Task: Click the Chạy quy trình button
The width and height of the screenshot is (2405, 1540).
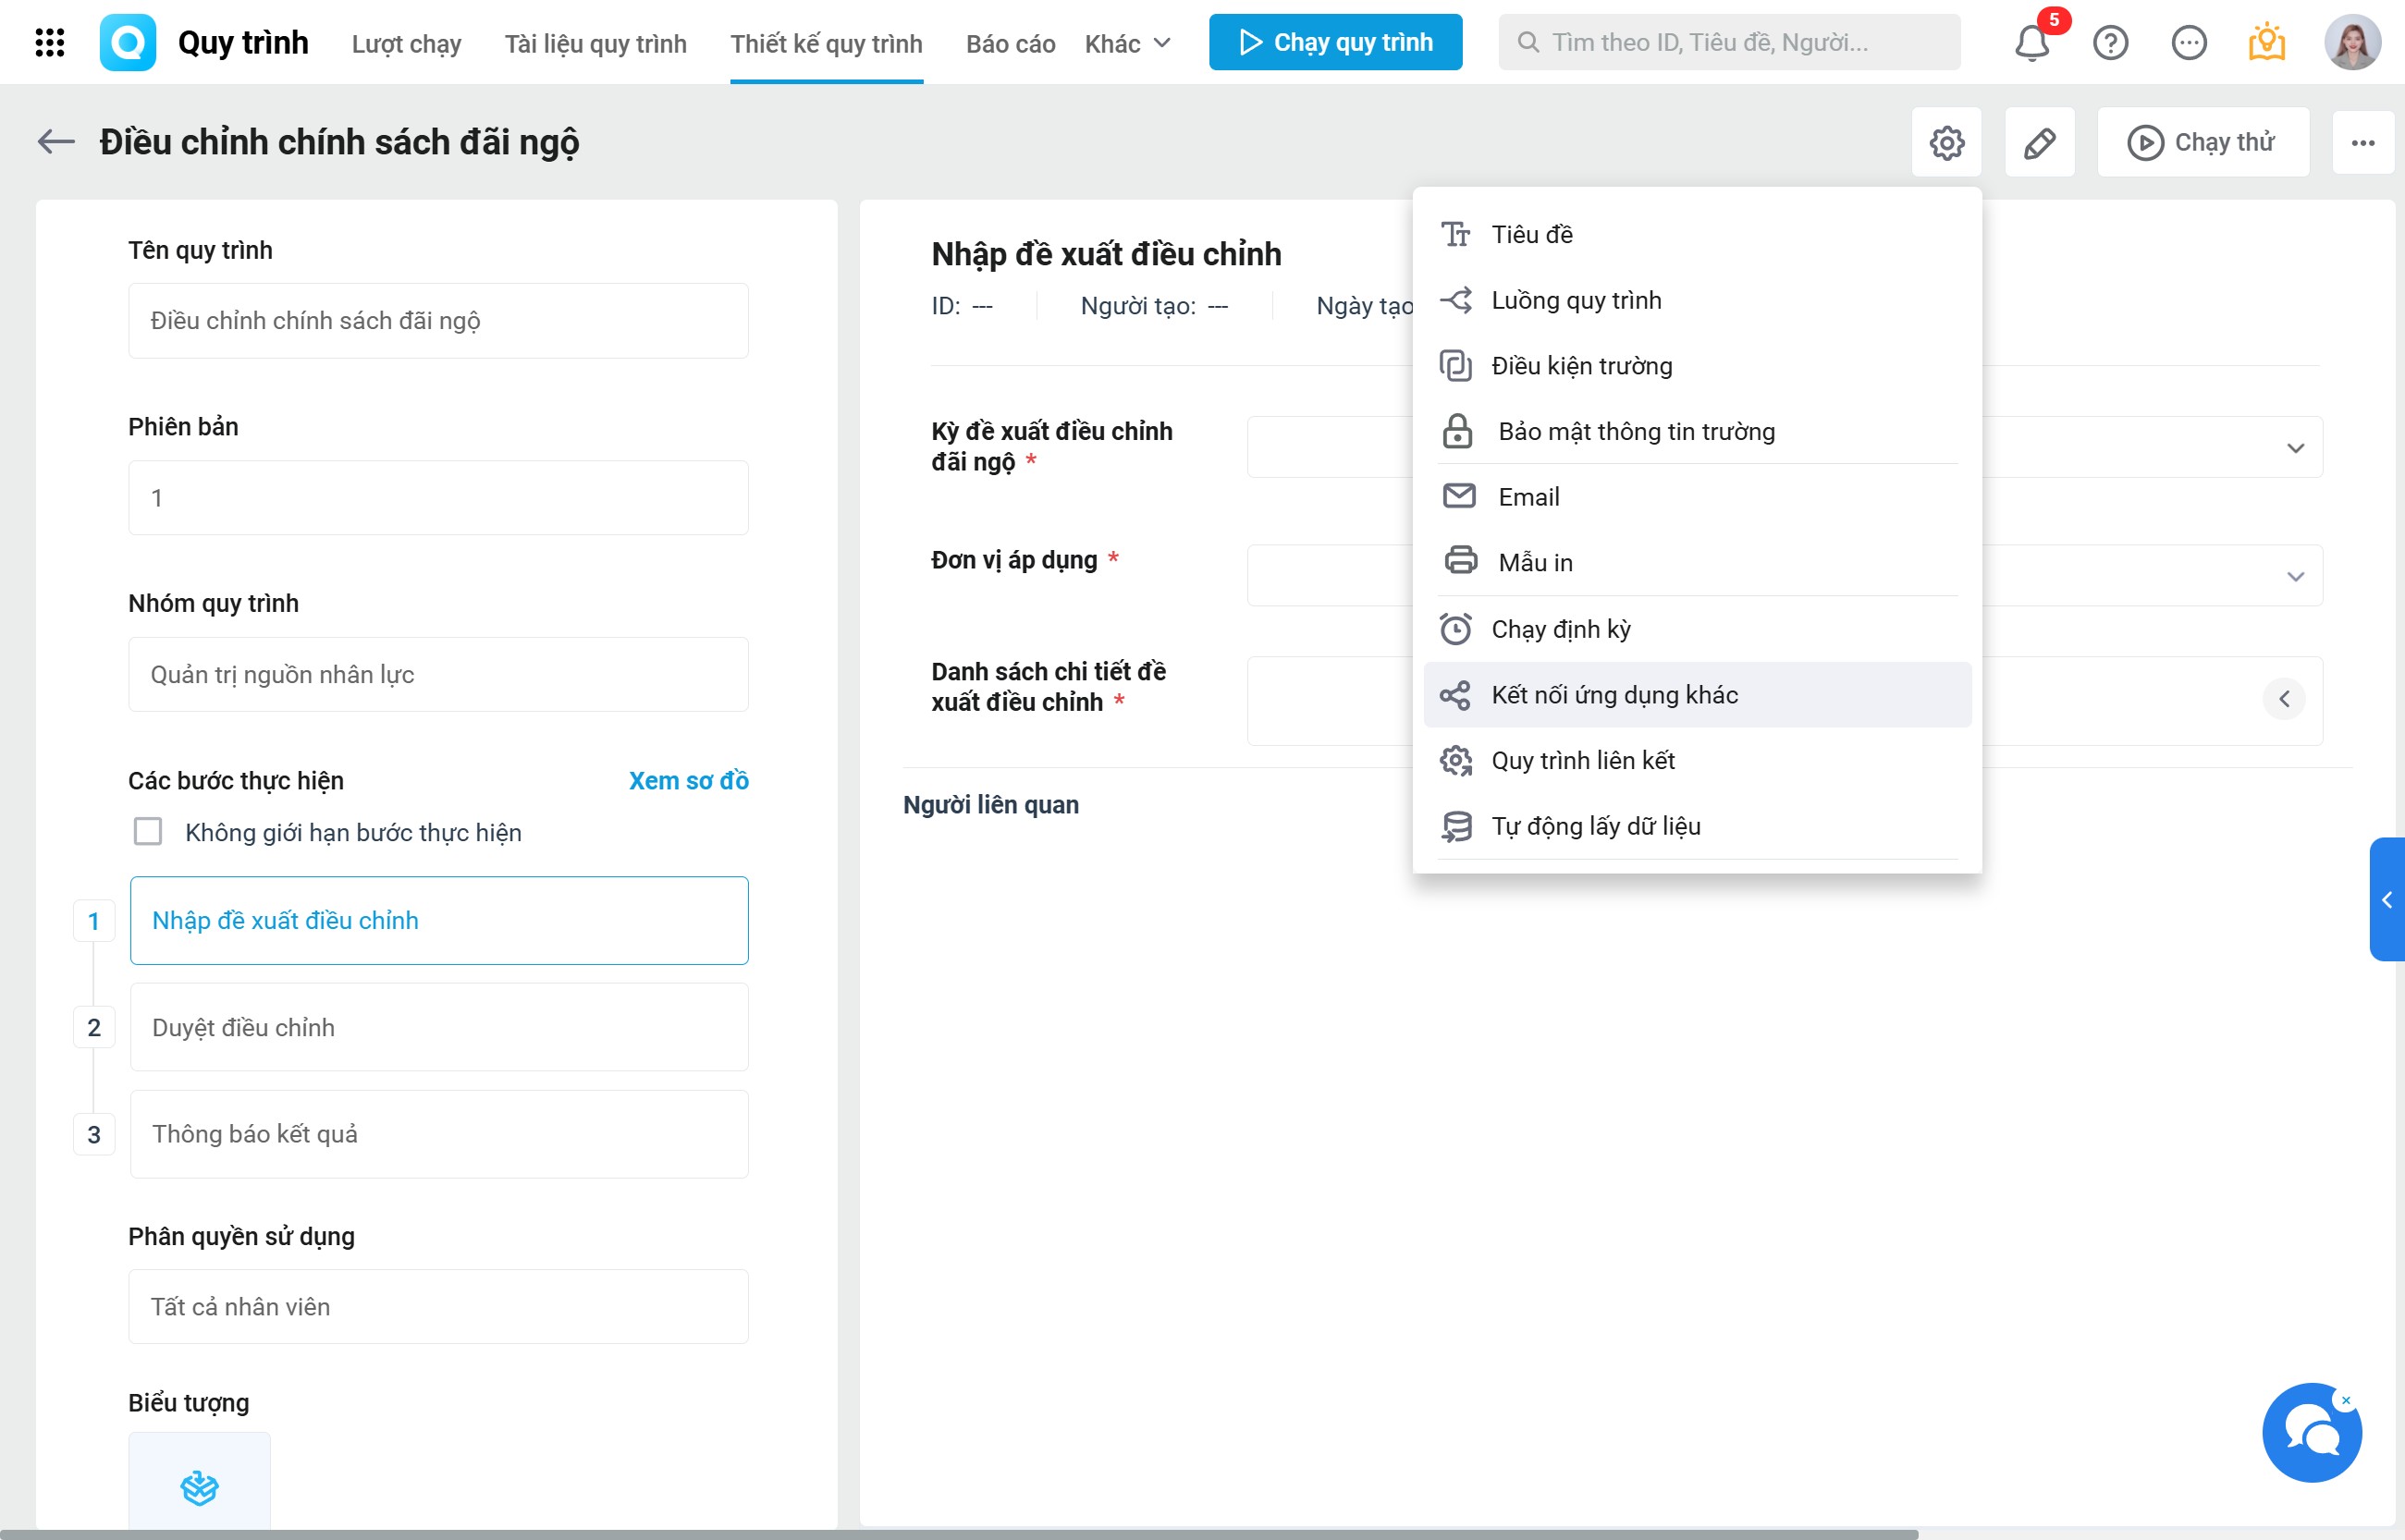Action: click(x=1334, y=42)
